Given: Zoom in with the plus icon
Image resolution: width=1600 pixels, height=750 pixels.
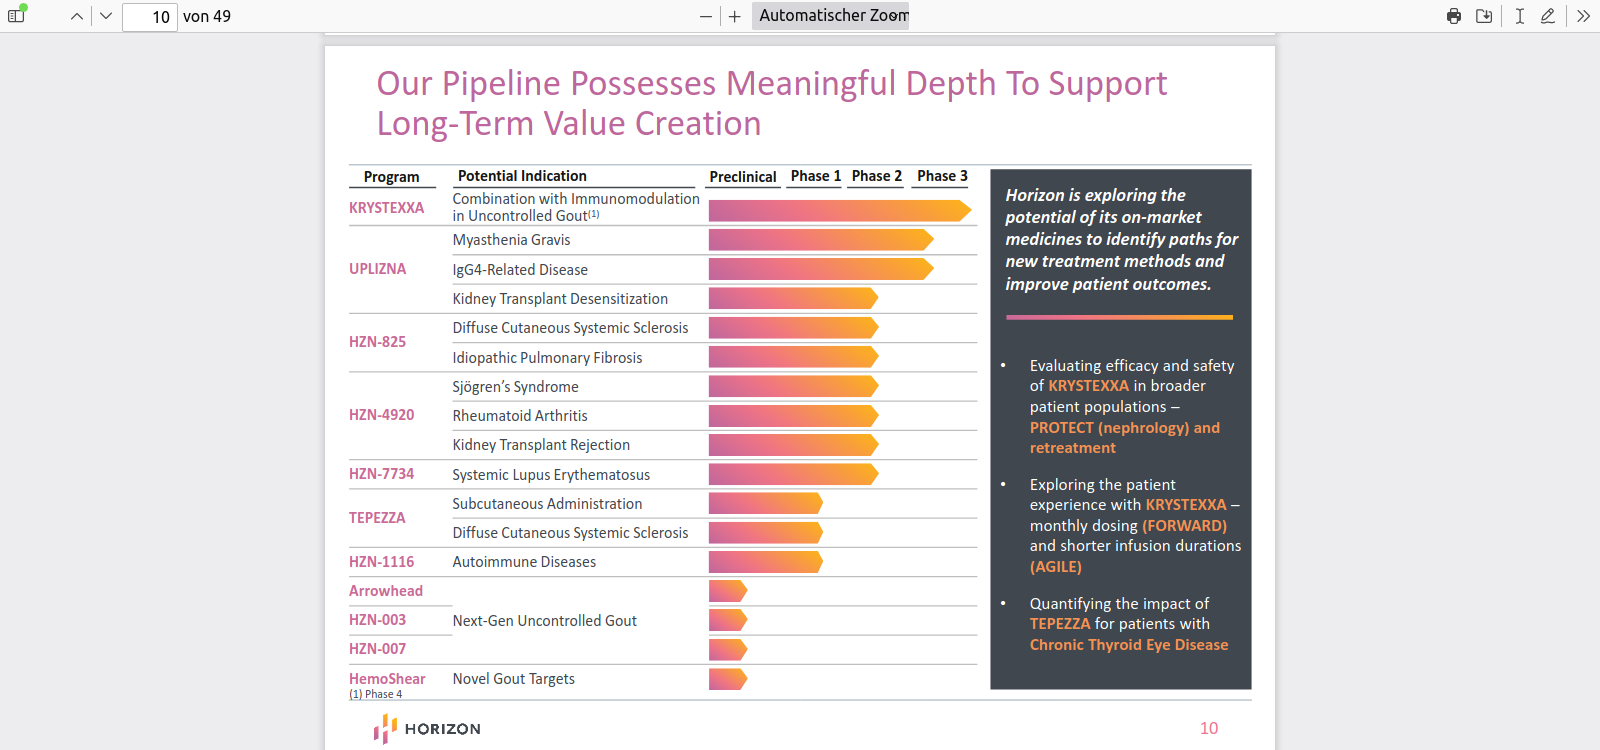Looking at the screenshot, I should click(x=735, y=16).
